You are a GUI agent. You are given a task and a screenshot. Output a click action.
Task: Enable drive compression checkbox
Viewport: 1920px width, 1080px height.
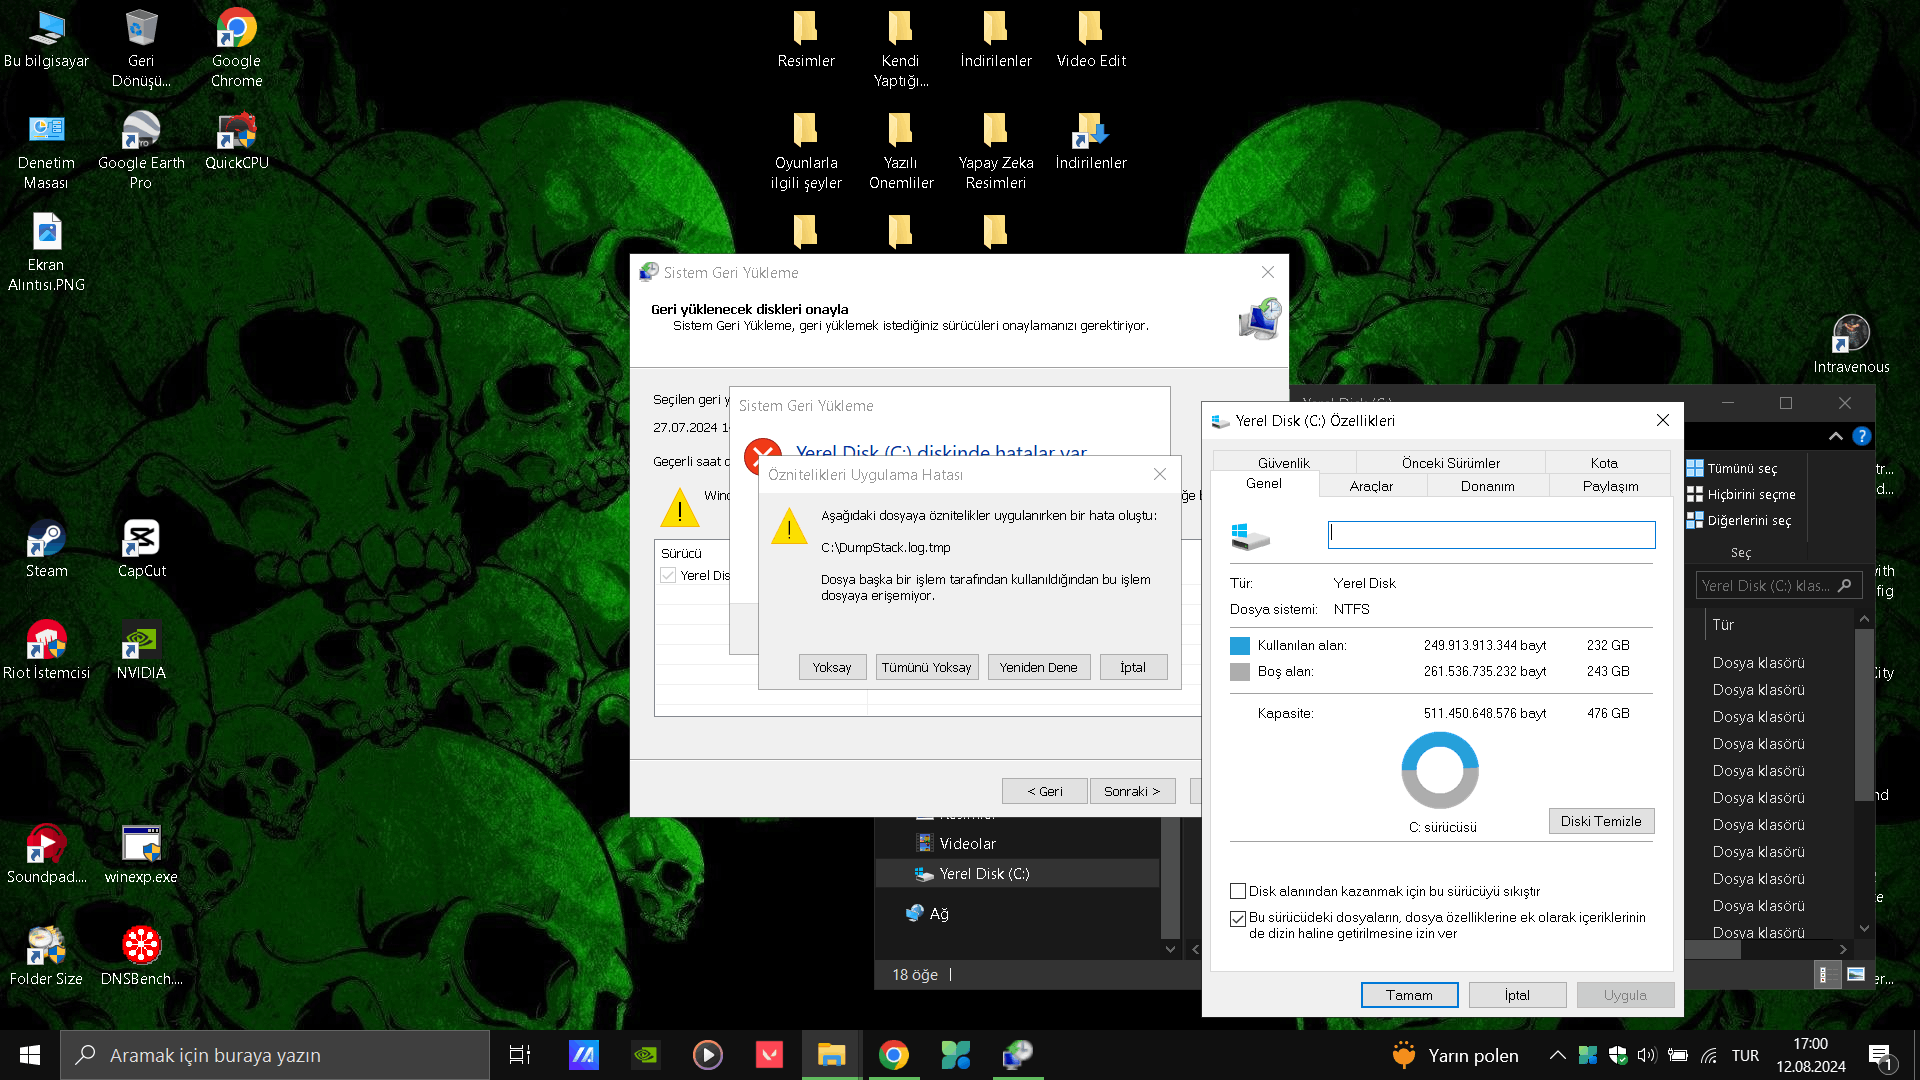pos(1238,891)
